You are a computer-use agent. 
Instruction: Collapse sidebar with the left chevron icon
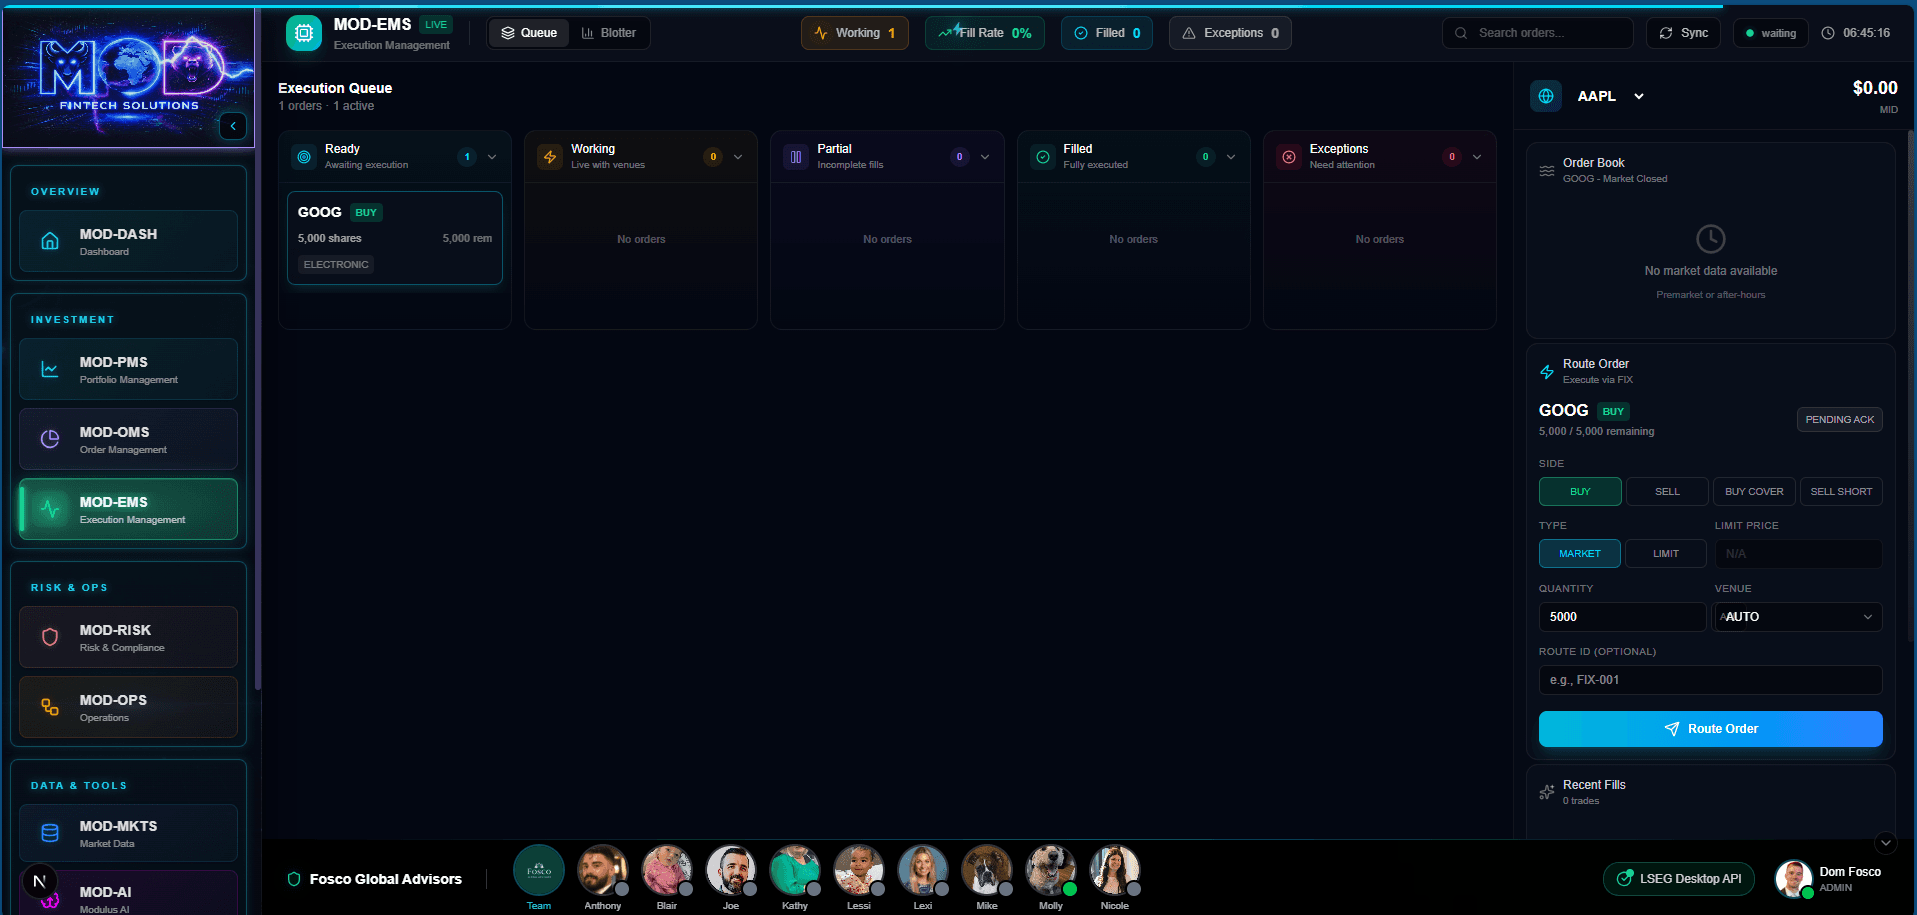[x=233, y=126]
